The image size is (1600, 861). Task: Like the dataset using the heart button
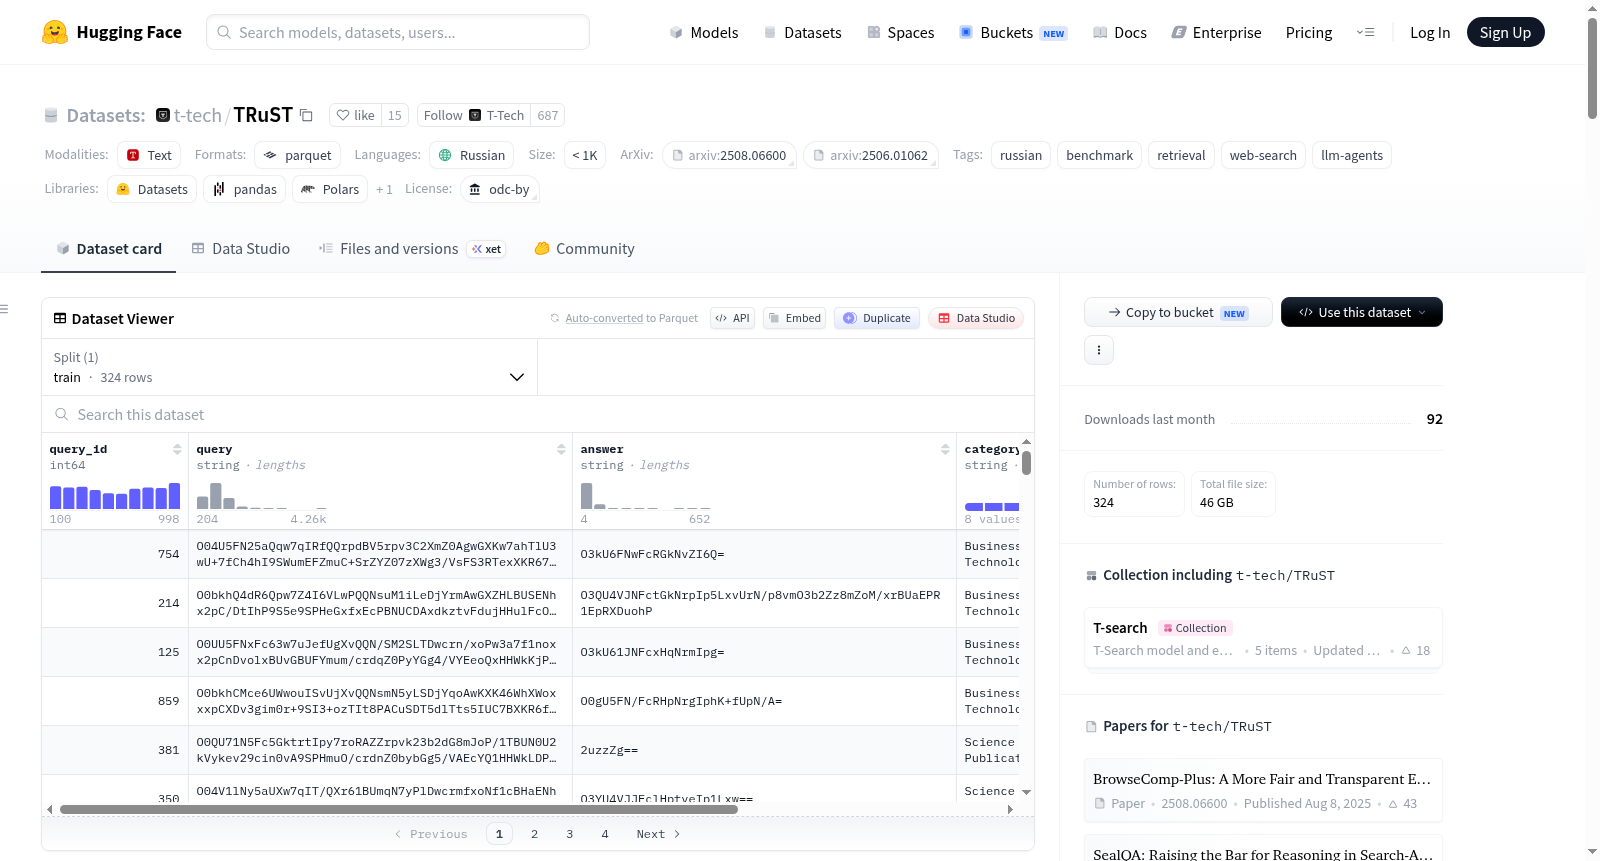tap(355, 115)
